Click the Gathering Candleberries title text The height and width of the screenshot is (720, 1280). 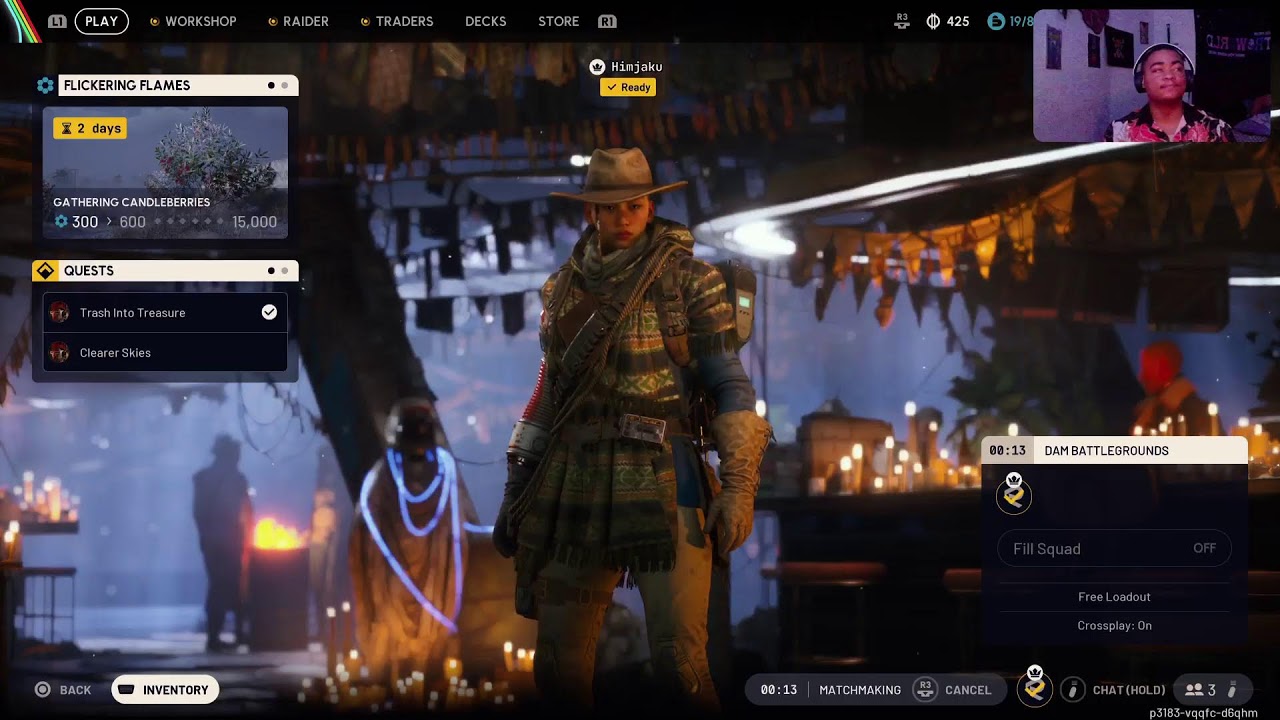[x=131, y=202]
